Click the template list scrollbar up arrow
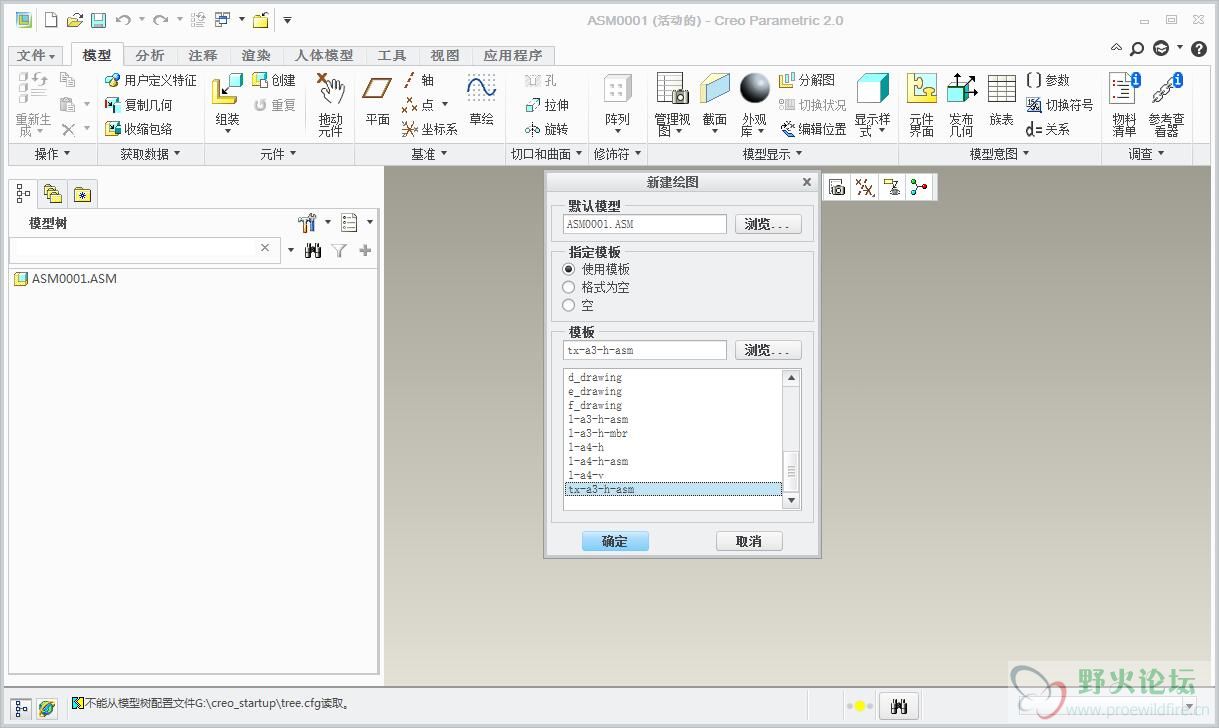The image size is (1219, 728). [791, 378]
